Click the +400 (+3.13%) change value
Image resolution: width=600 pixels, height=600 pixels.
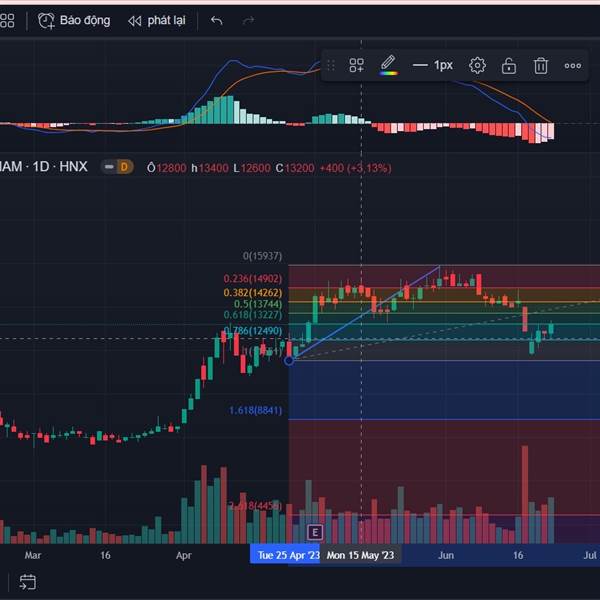(355, 168)
